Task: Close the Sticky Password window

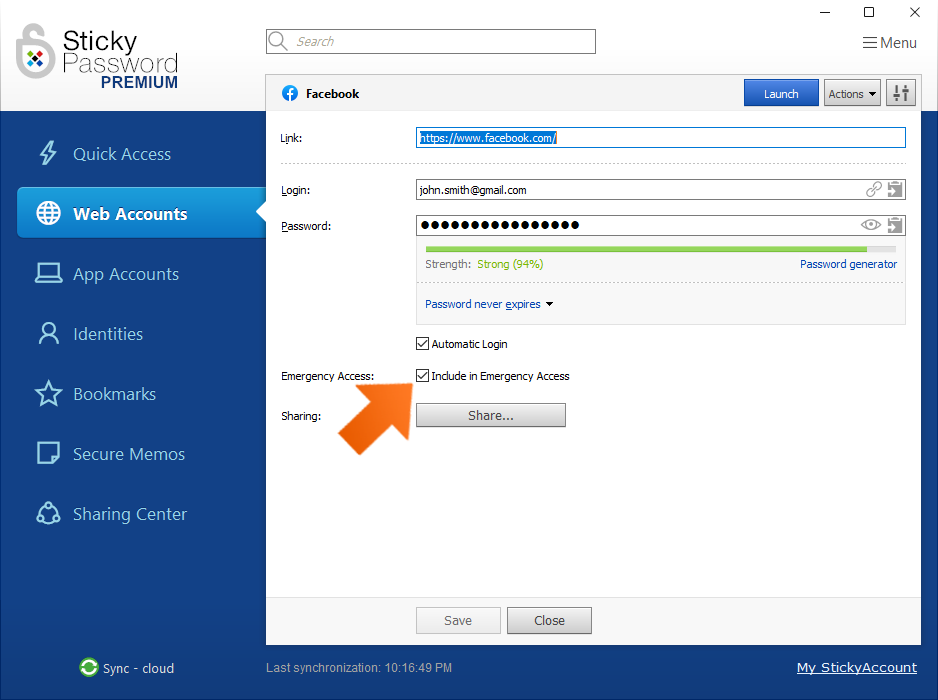Action: coord(915,12)
